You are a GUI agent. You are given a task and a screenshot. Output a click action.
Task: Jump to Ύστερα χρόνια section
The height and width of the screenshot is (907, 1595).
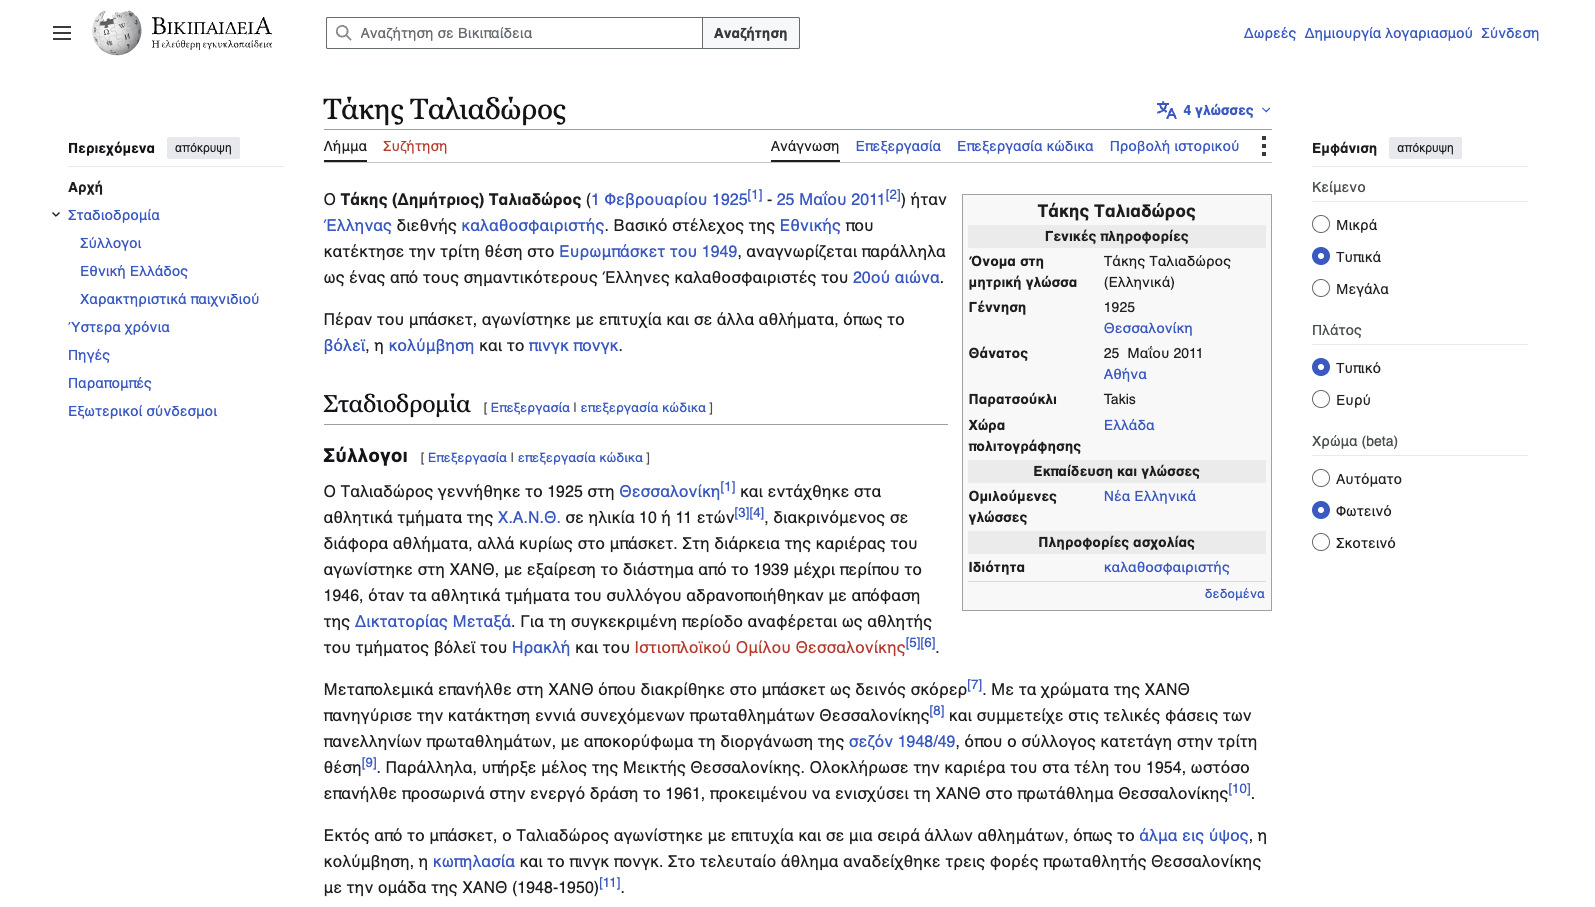(119, 327)
